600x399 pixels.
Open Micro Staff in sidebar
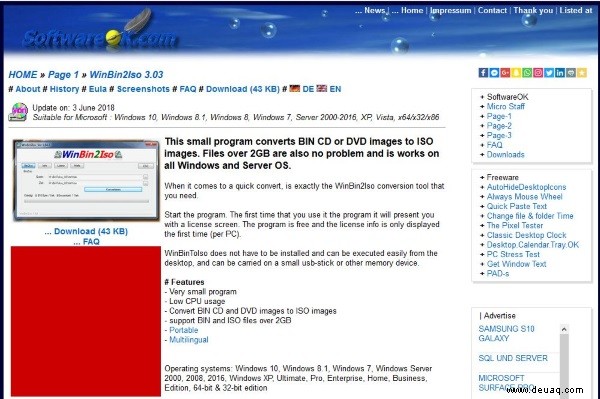coord(505,107)
